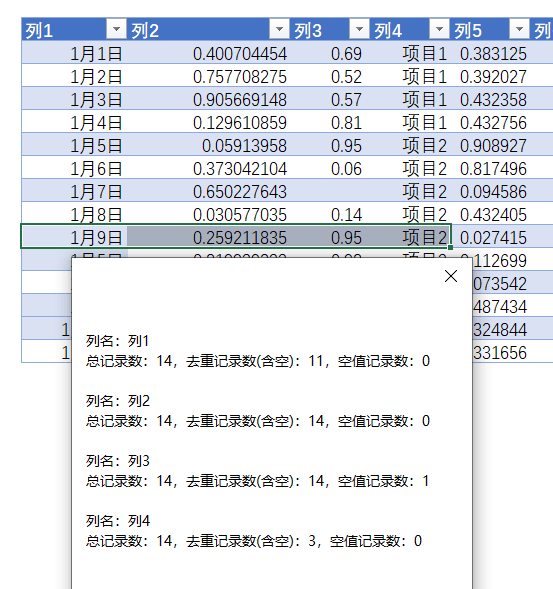Select cell 0.432405

tap(490, 213)
